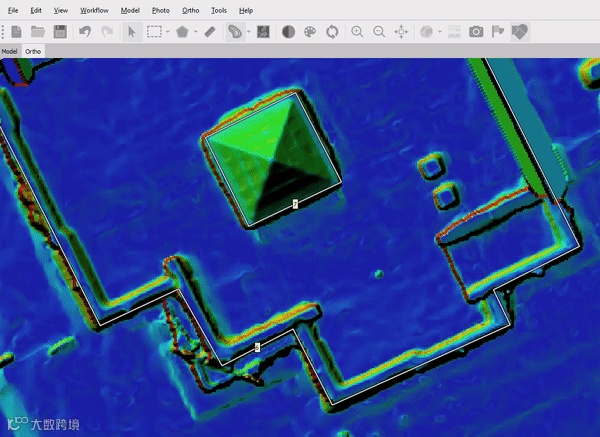The image size is (600, 437).
Task: Open the Model menu
Action: (130, 10)
